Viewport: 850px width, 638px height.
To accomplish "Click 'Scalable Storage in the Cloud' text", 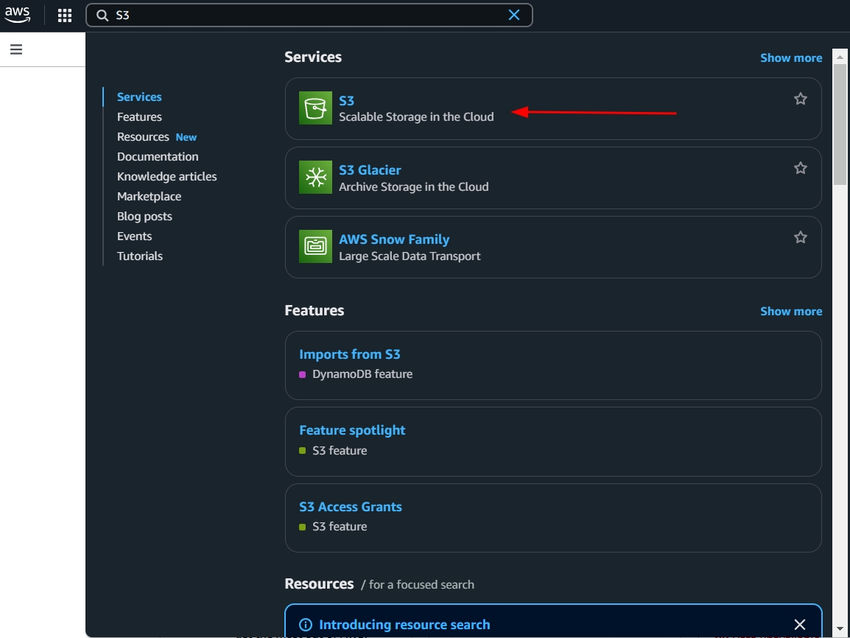I will (x=416, y=117).
